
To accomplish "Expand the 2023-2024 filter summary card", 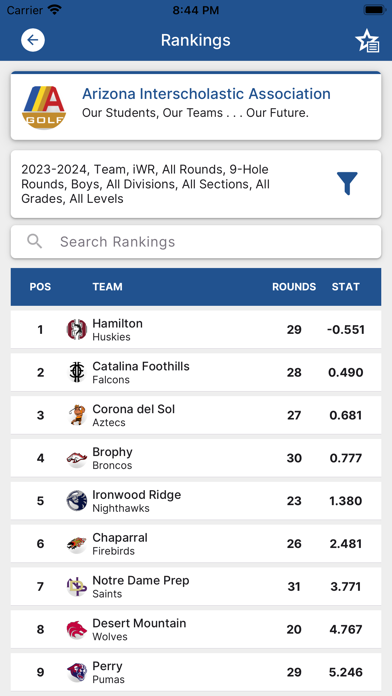I will coord(196,184).
